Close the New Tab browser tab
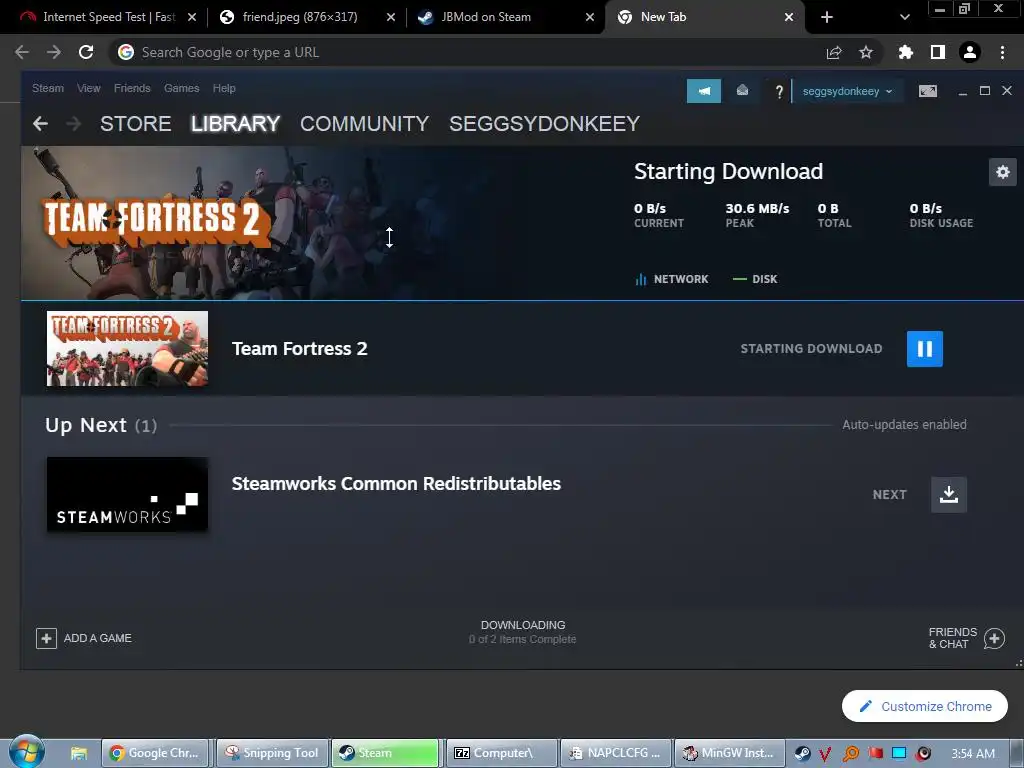This screenshot has width=1024, height=768. point(788,17)
